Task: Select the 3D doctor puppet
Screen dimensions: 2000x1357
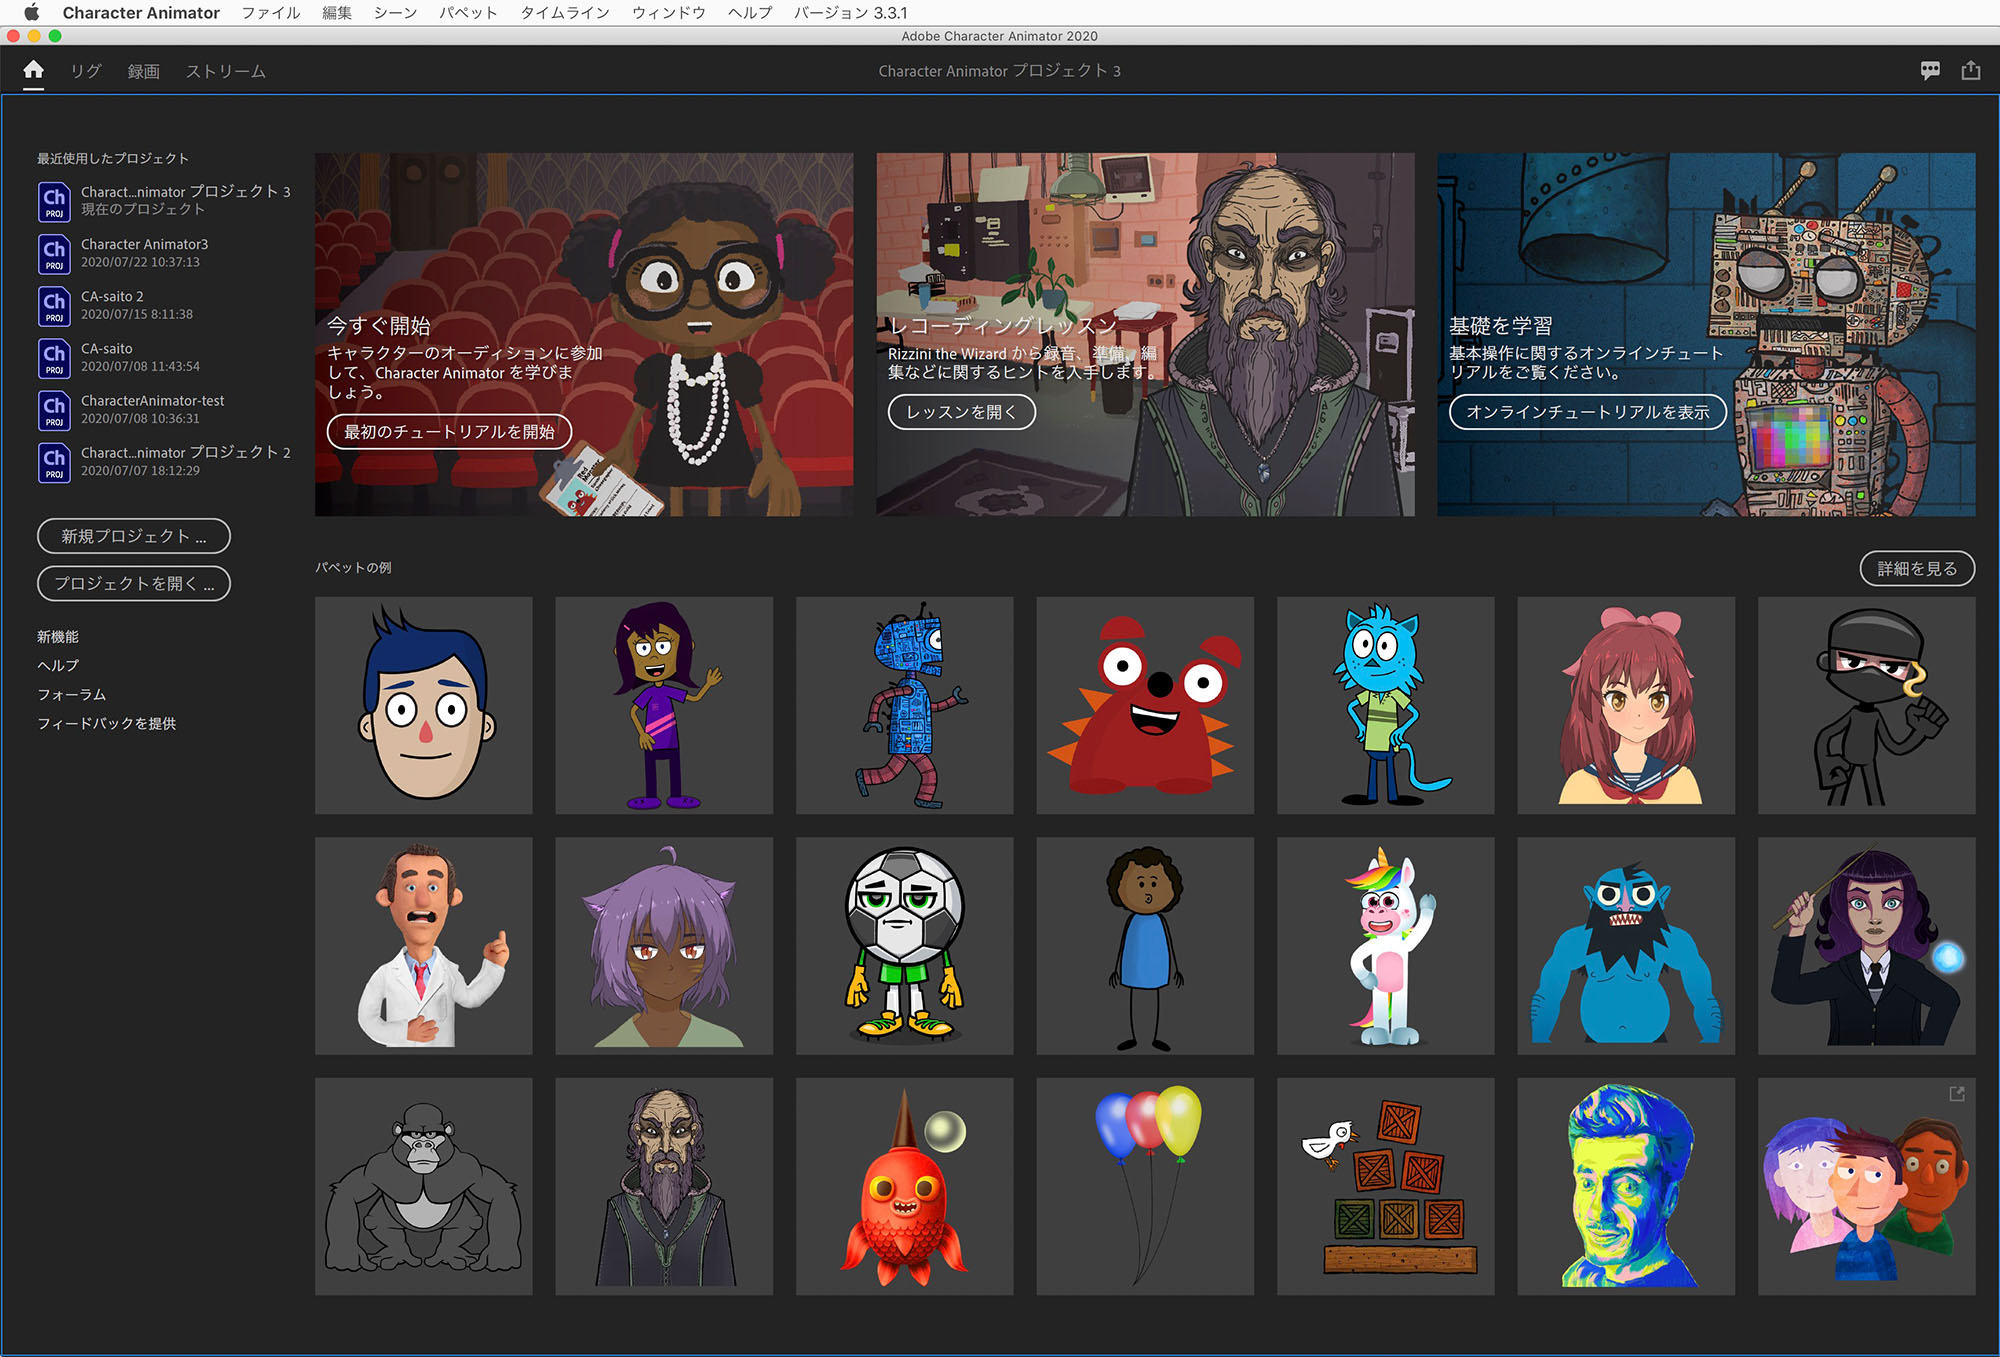Action: click(424, 946)
